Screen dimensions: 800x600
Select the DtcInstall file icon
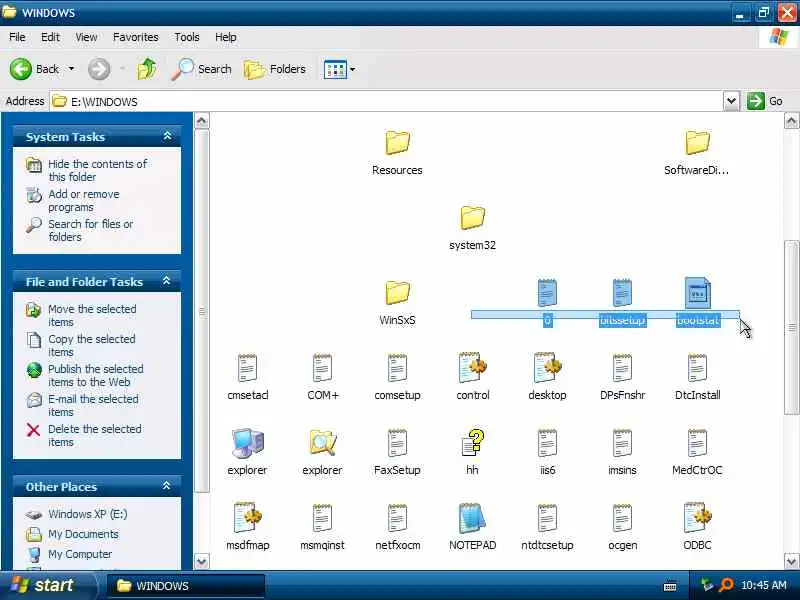[x=697, y=367]
